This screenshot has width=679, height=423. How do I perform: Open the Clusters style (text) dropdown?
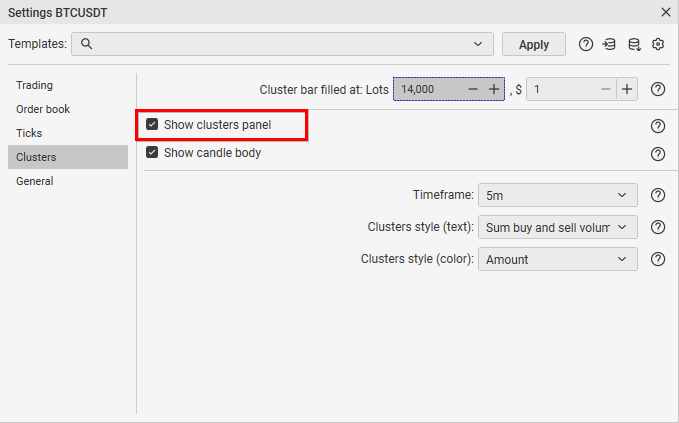coord(558,227)
